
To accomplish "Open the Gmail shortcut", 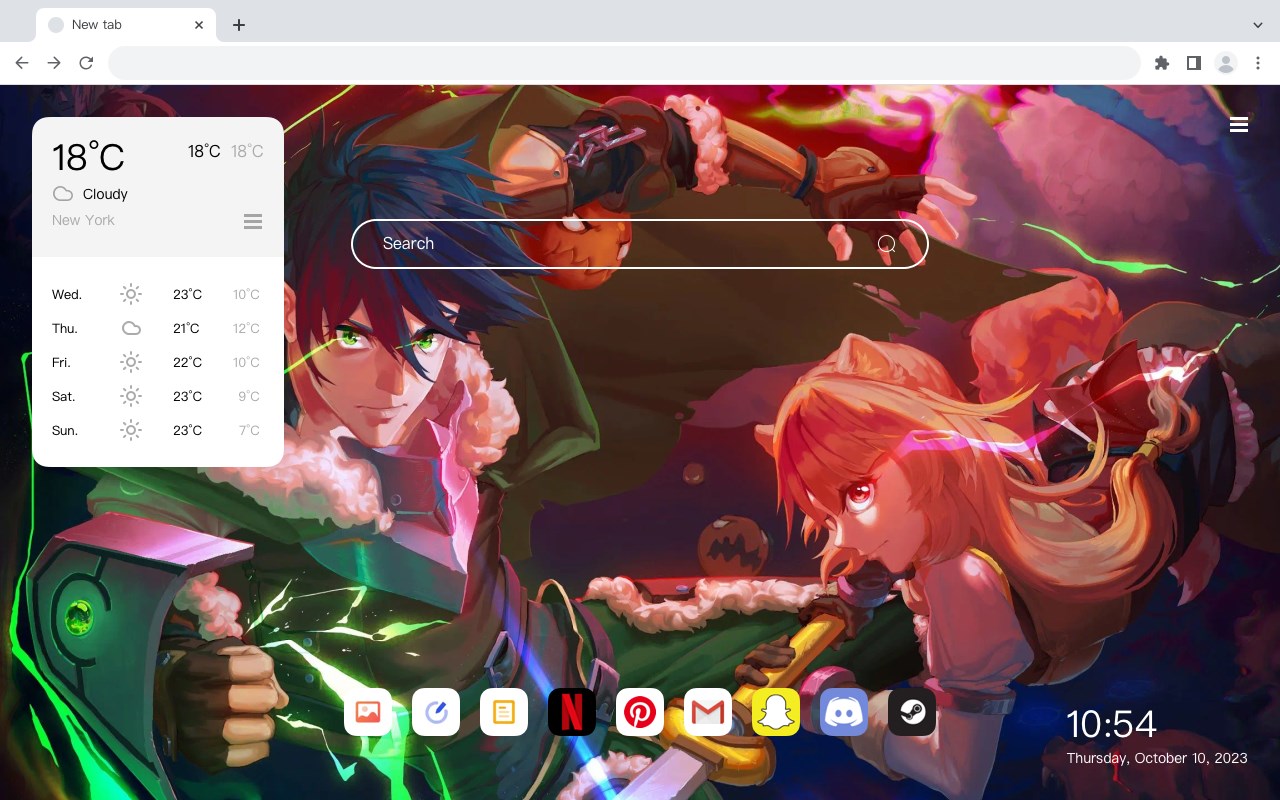I will (x=708, y=712).
